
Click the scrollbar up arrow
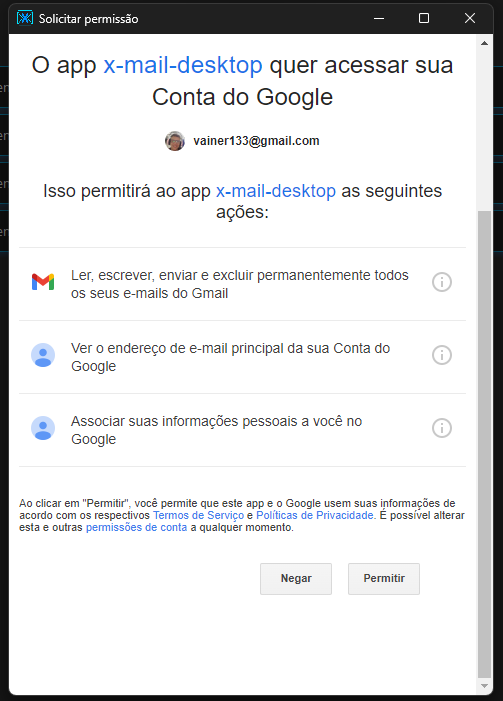pyautogui.click(x=484, y=43)
